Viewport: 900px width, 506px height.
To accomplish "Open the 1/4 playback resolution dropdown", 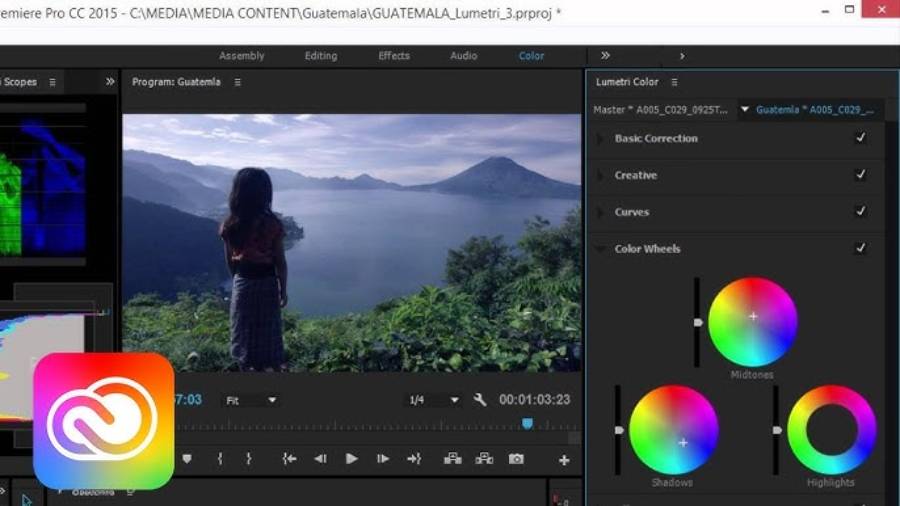I will 433,400.
